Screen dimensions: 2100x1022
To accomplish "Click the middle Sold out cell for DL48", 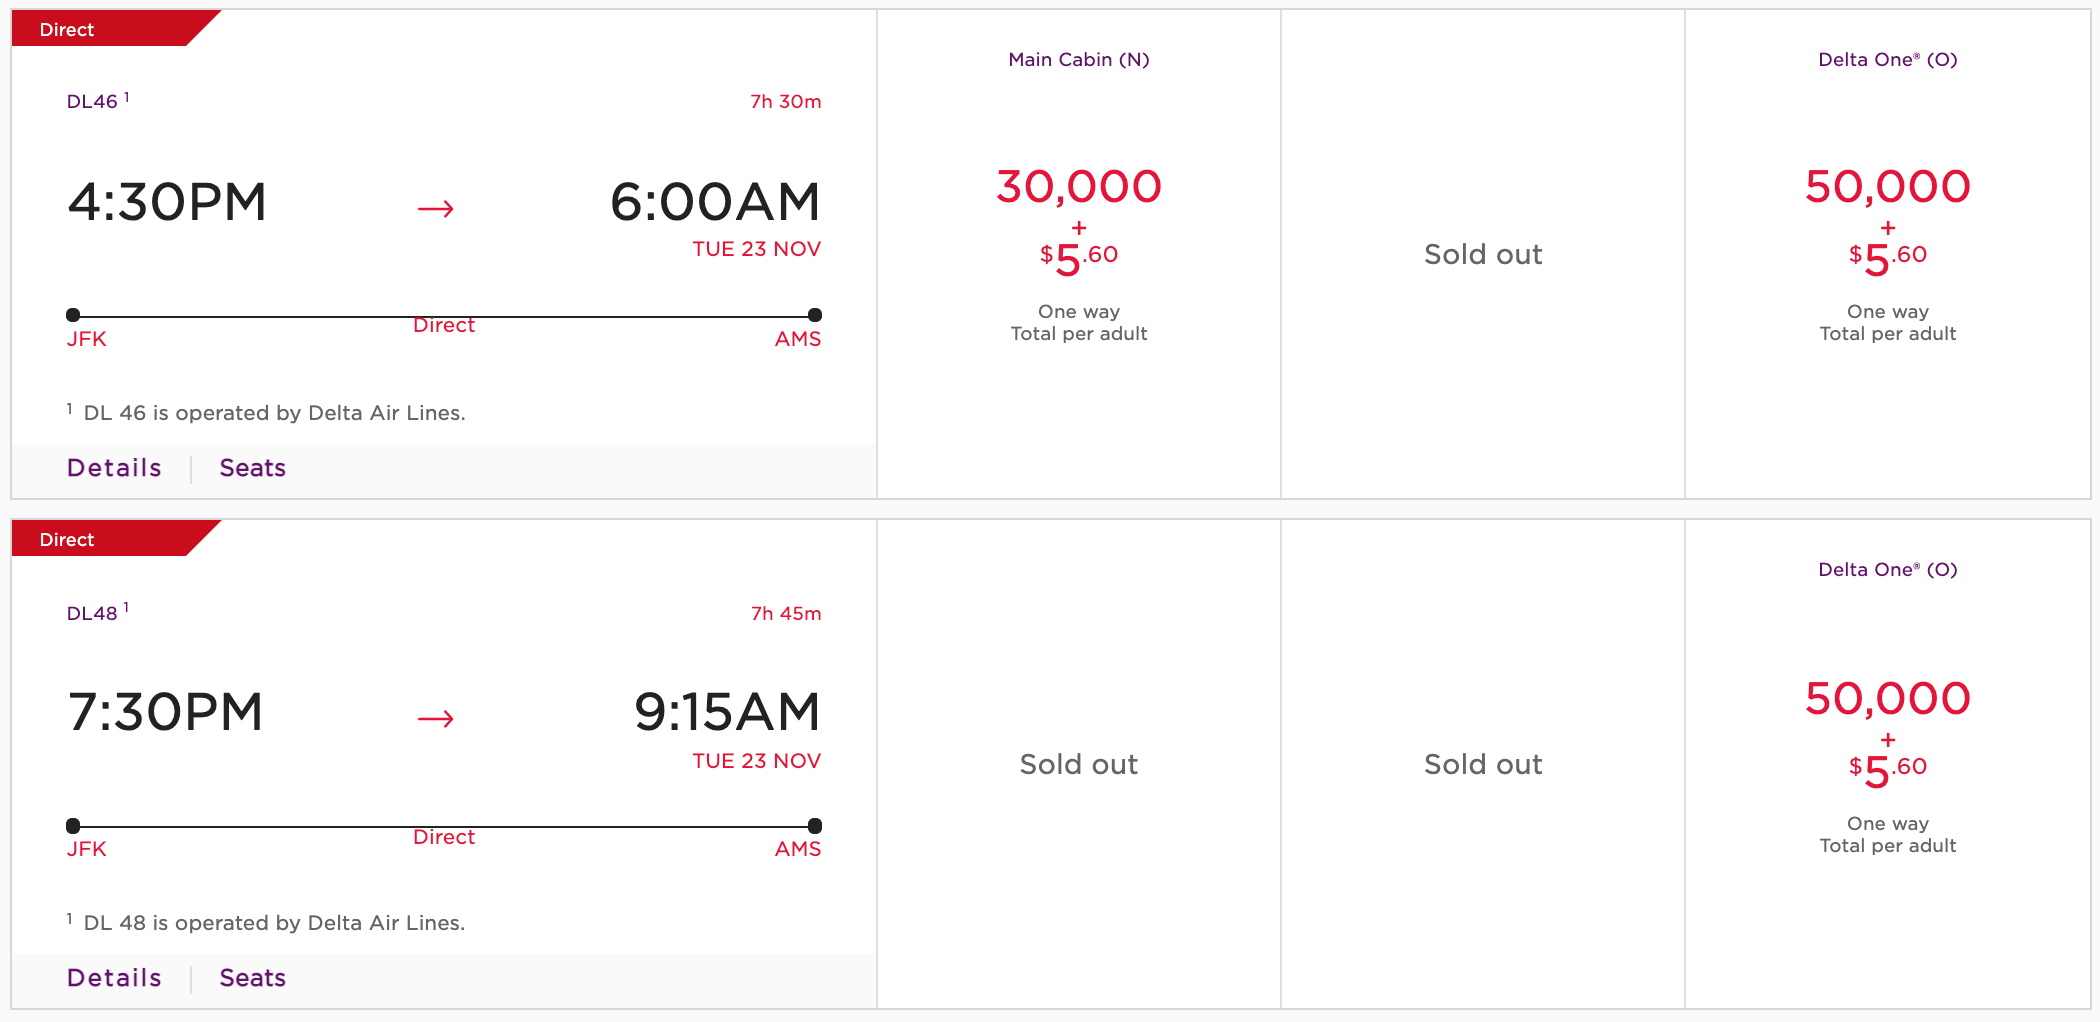I will point(1482,764).
